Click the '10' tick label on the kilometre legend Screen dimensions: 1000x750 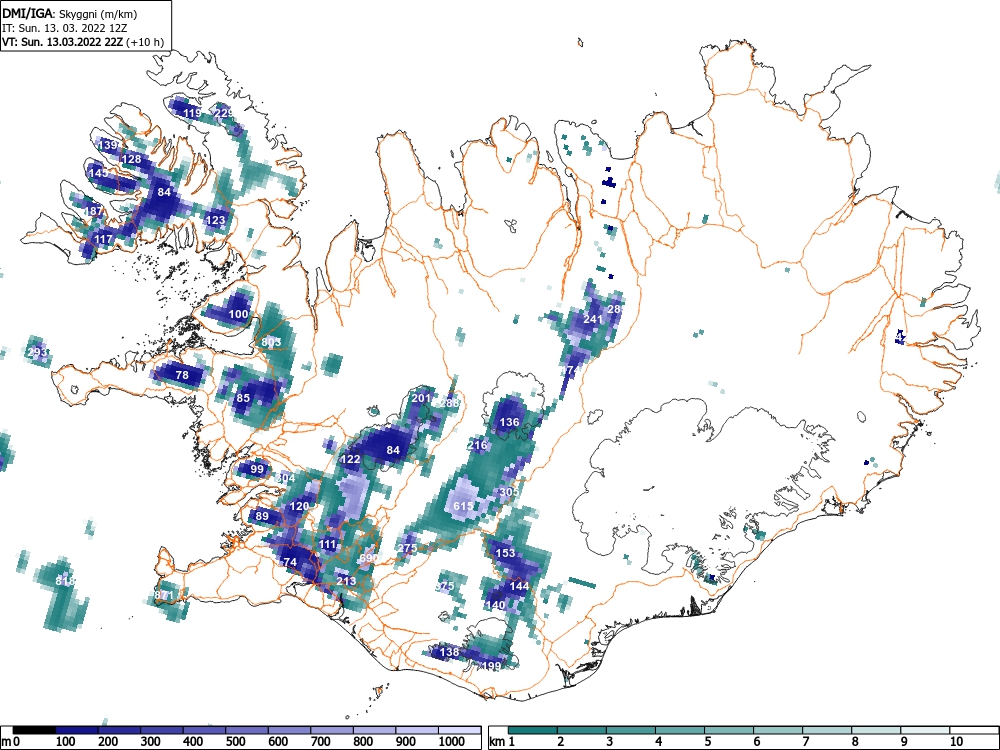click(x=955, y=742)
